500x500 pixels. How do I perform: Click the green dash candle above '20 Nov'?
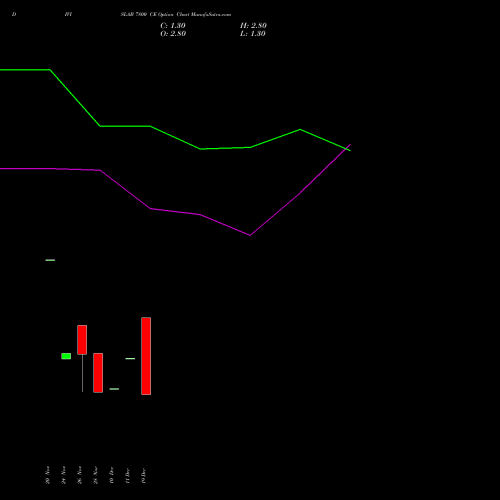[x=50, y=260]
